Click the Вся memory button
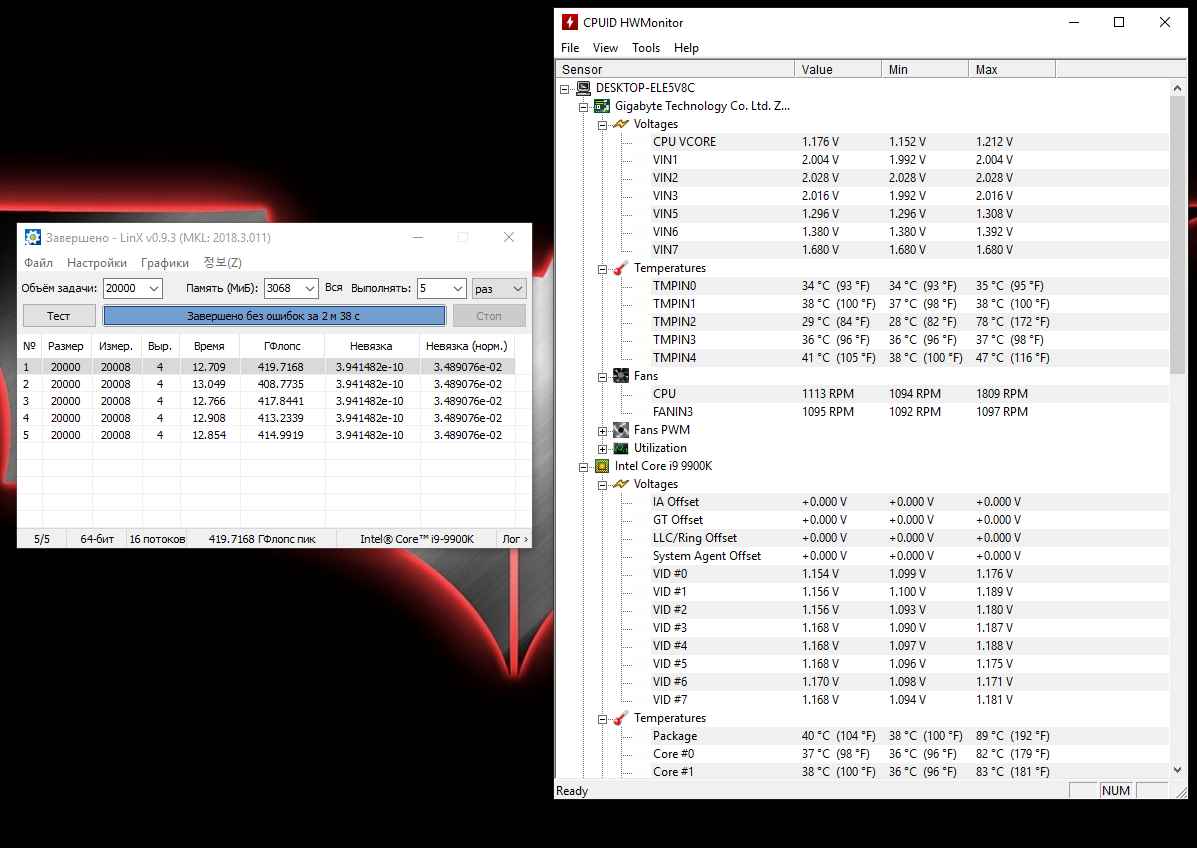 click(x=334, y=288)
